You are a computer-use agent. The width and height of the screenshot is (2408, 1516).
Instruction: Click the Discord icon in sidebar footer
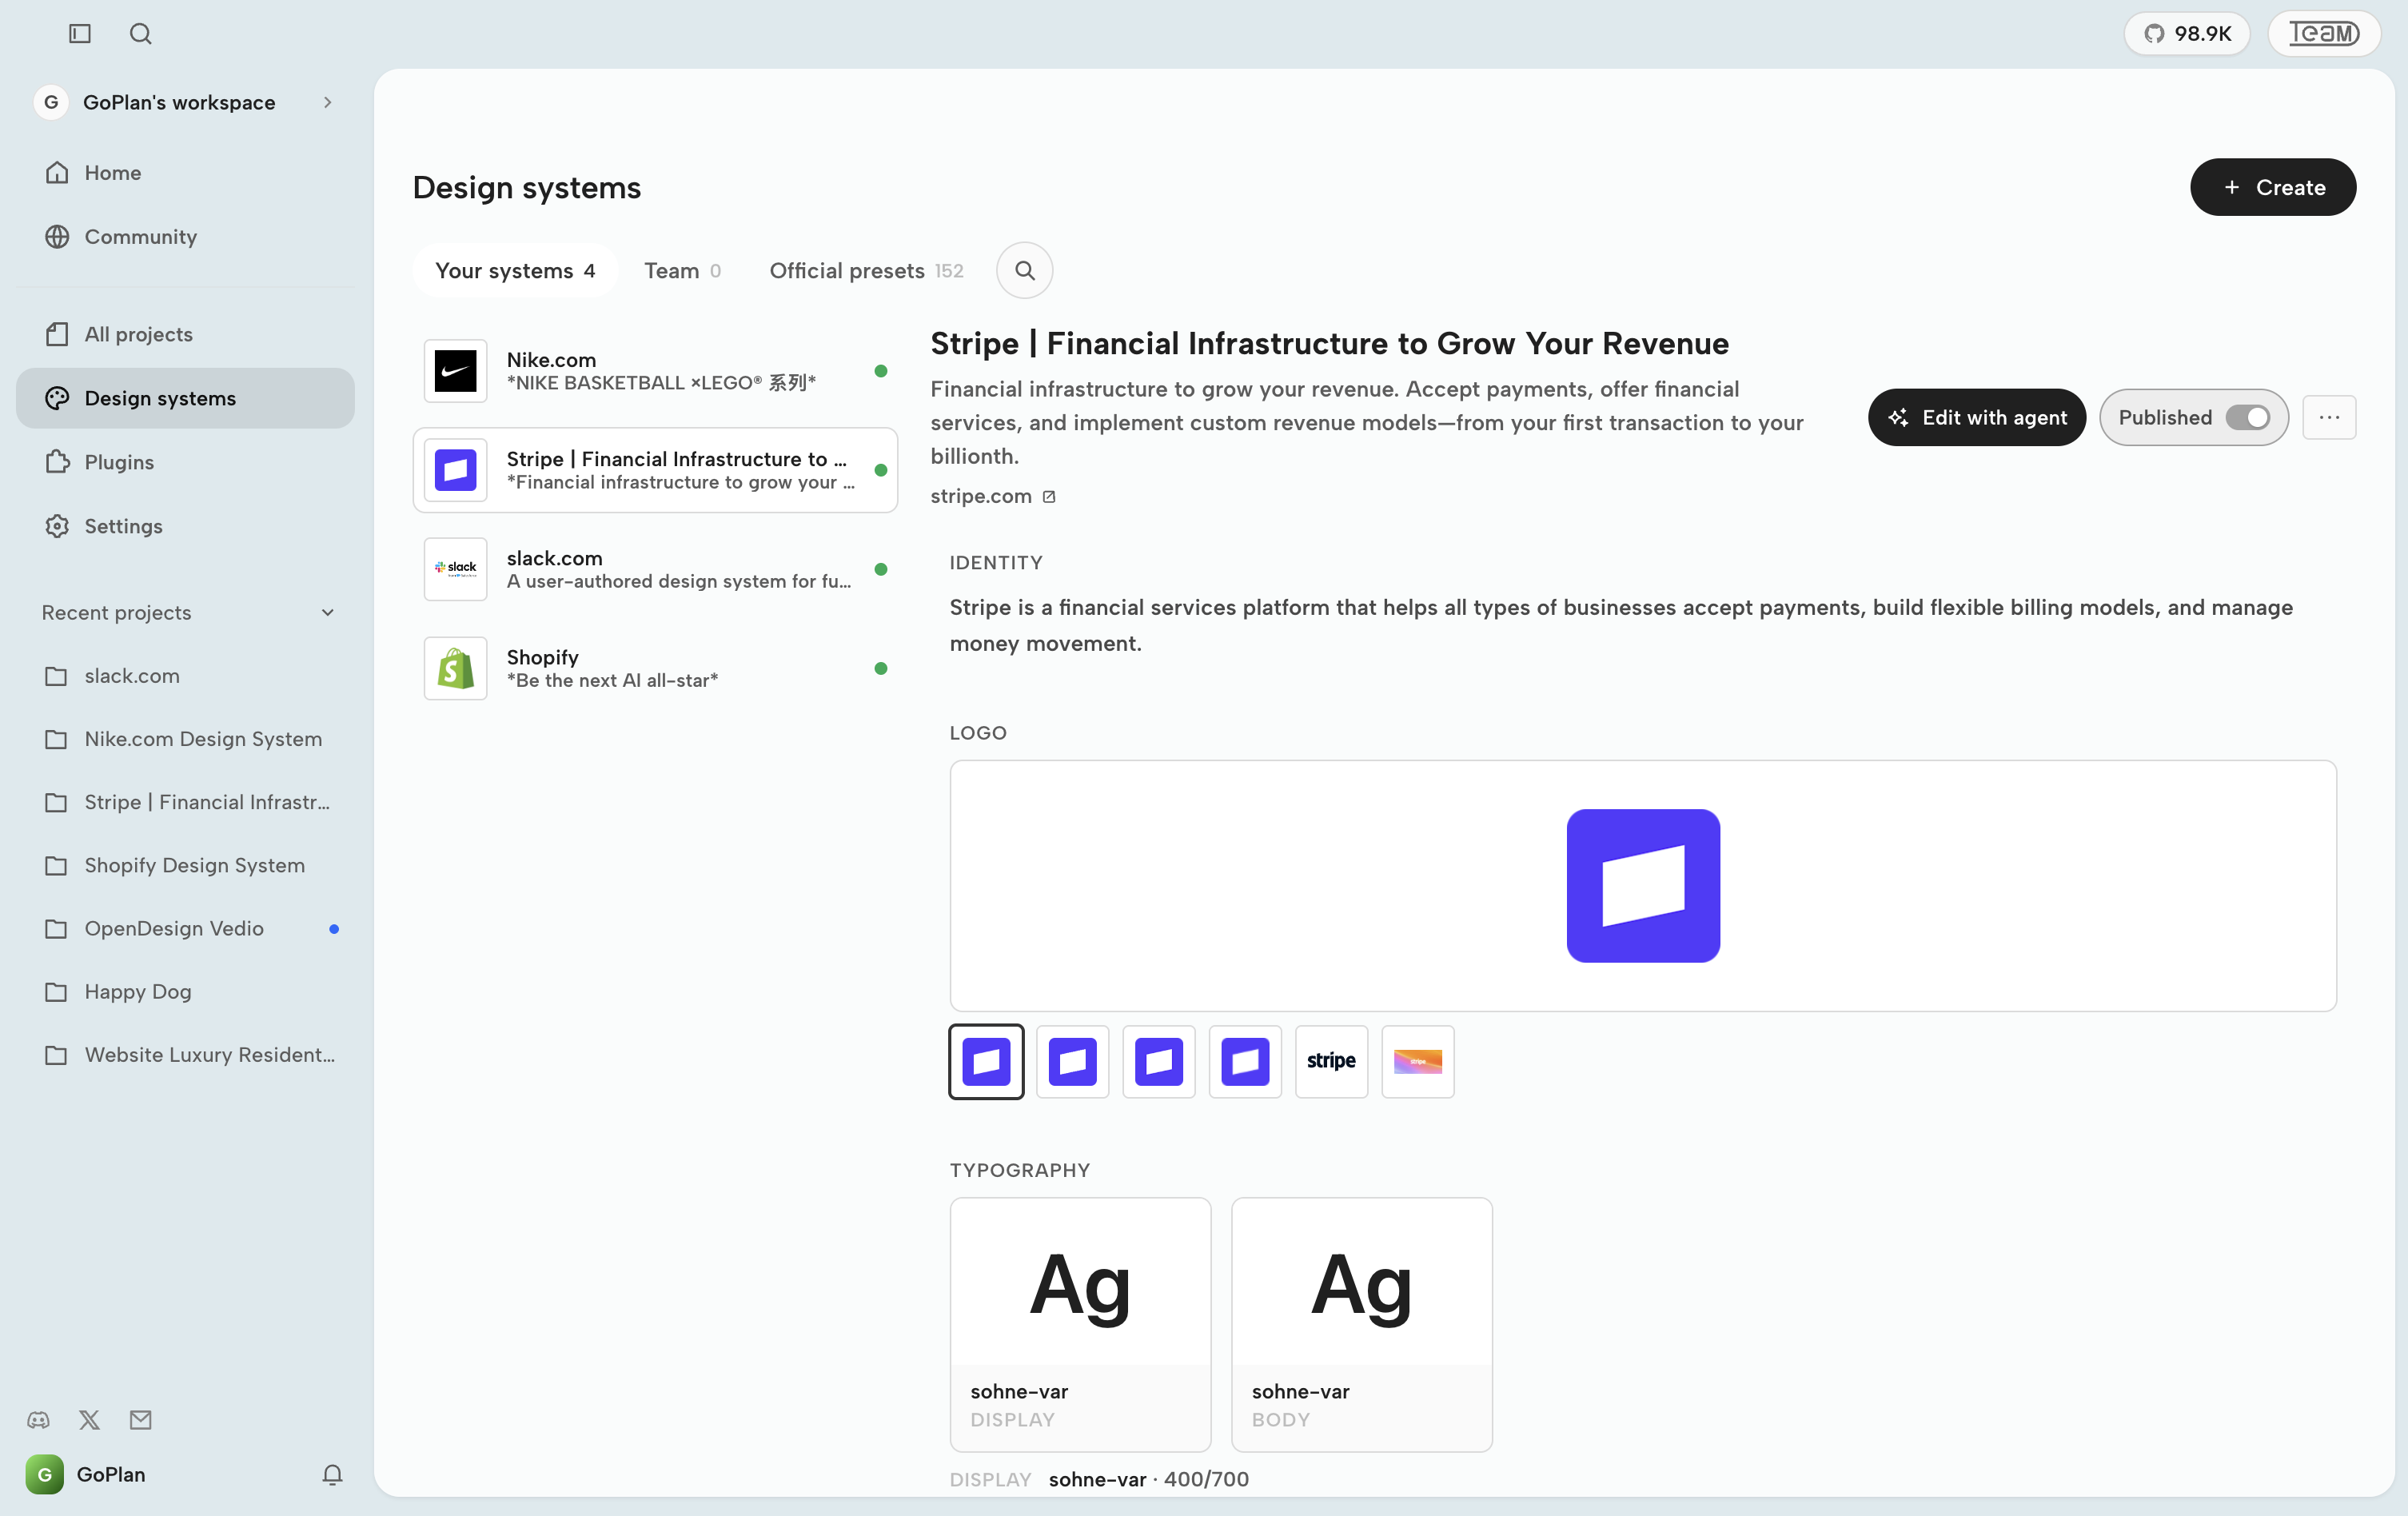point(38,1420)
